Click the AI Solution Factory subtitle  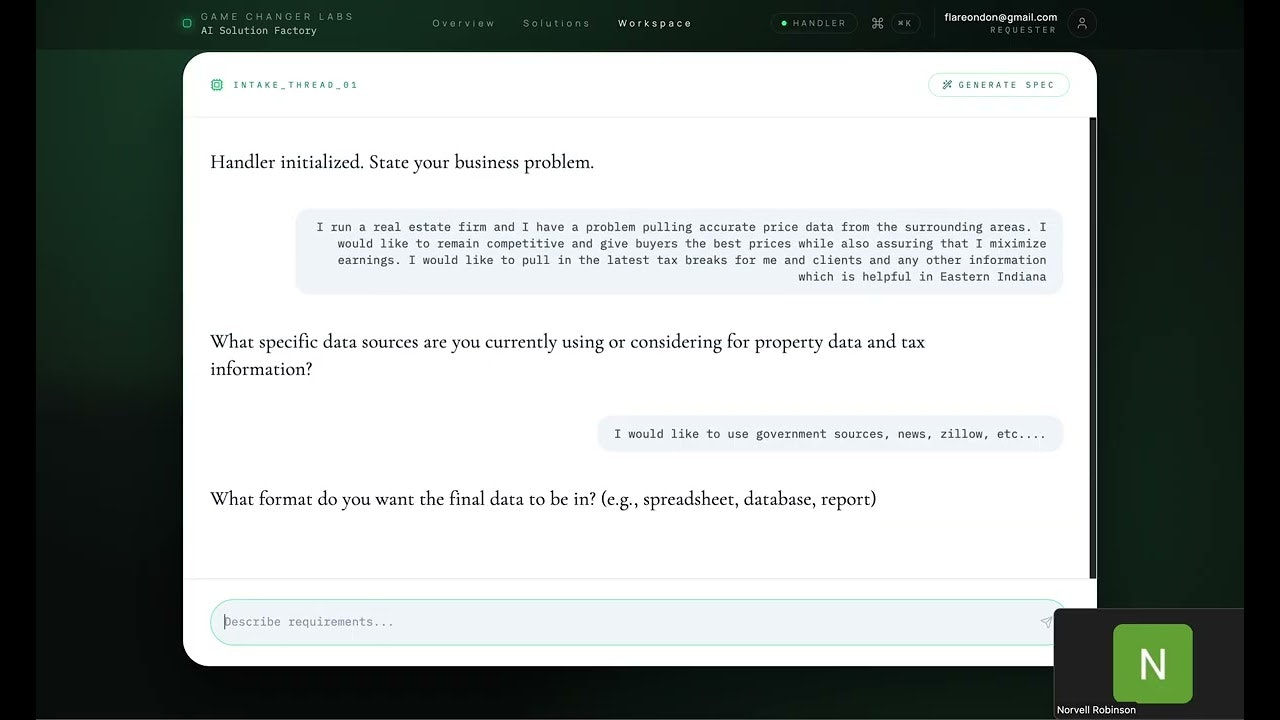point(259,31)
